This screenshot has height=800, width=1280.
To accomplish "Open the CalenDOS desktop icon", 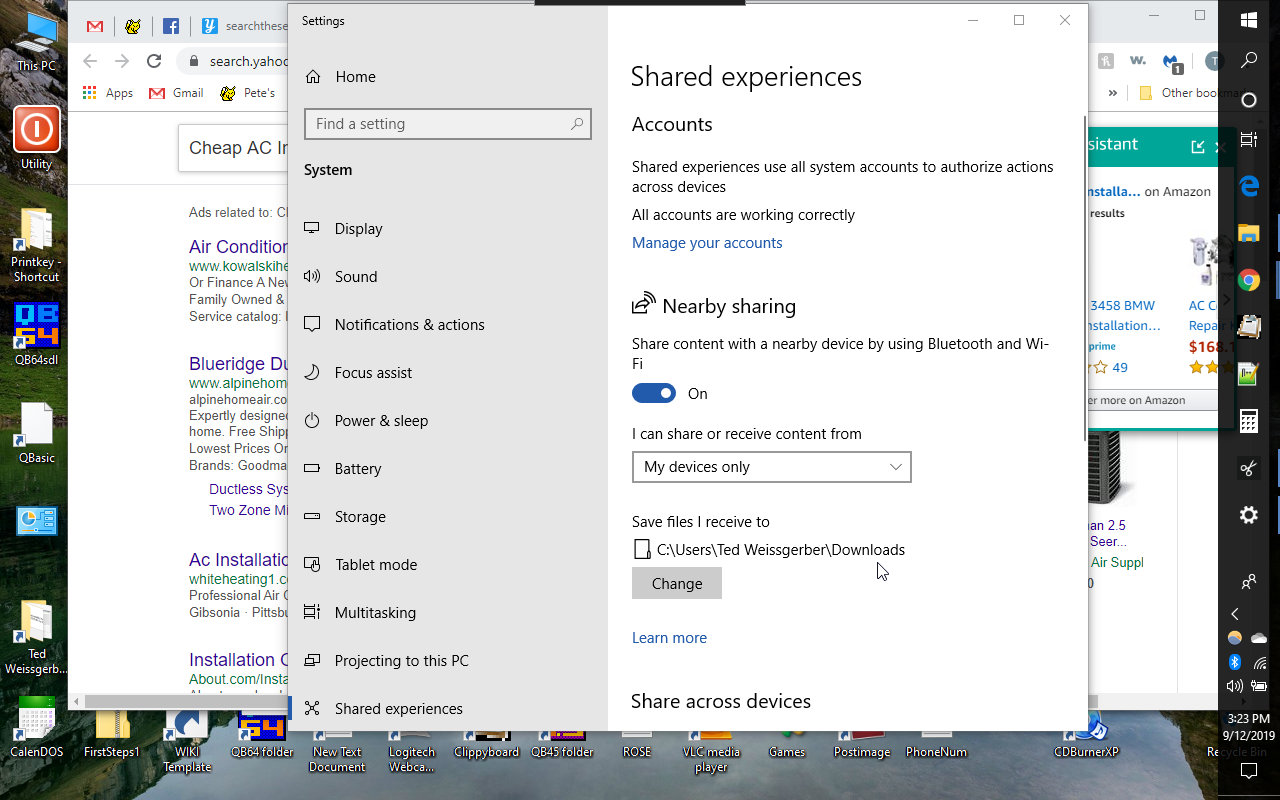I will [36, 727].
